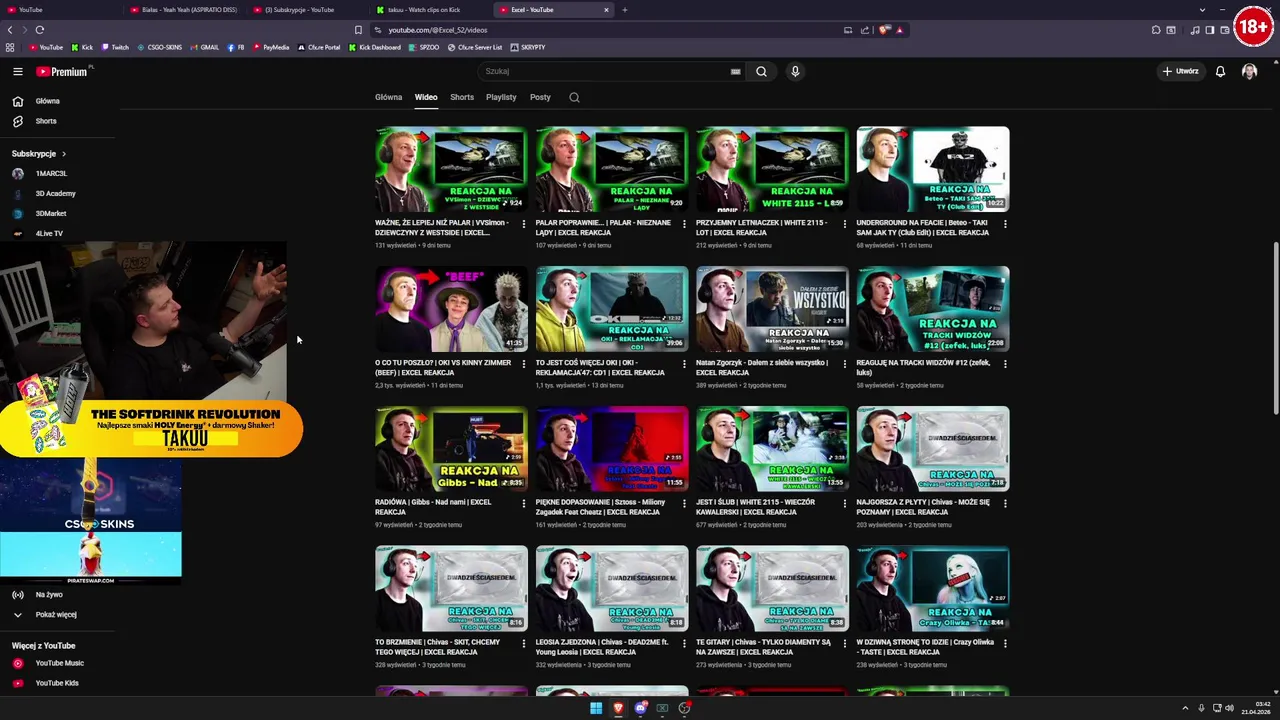Open more options for OKI VS KINNY ZIMMER video
This screenshot has width=1280, height=720.
pyautogui.click(x=523, y=364)
